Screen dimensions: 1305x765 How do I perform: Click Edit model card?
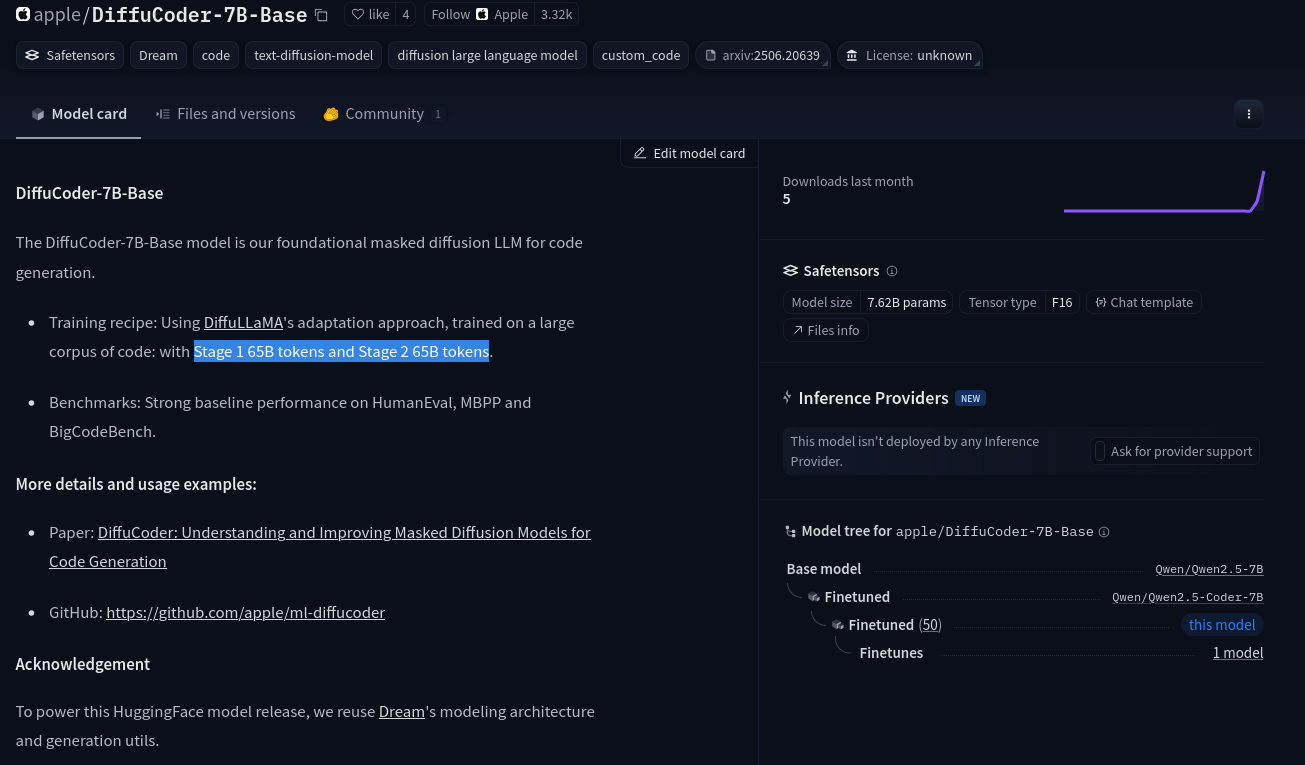click(690, 153)
